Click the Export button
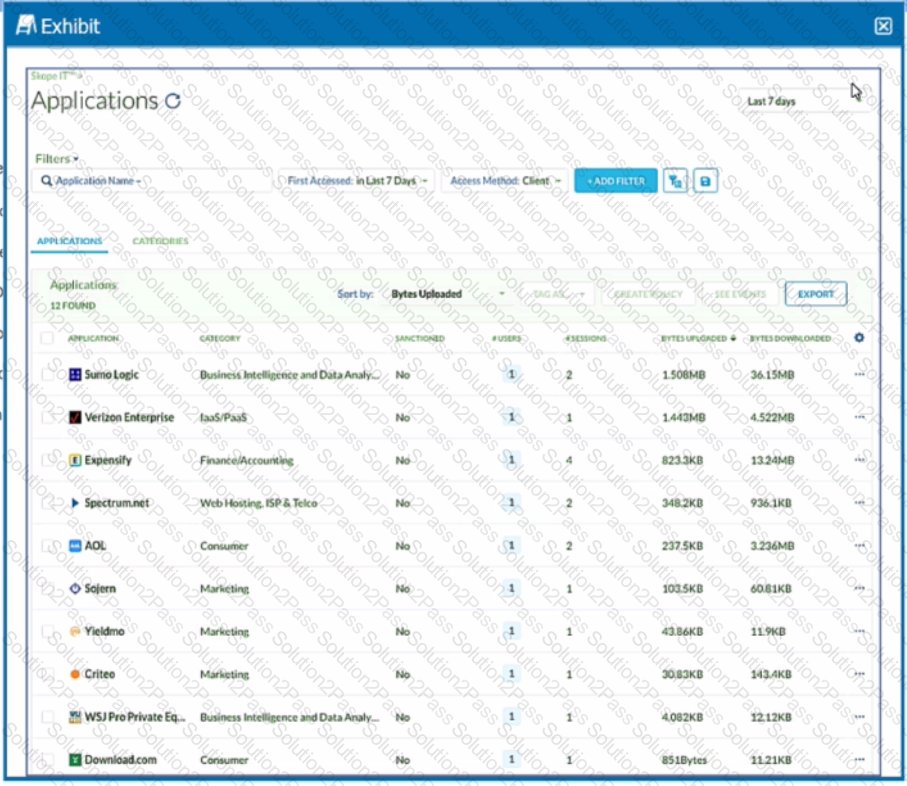Image resolution: width=907 pixels, height=786 pixels. tap(816, 294)
